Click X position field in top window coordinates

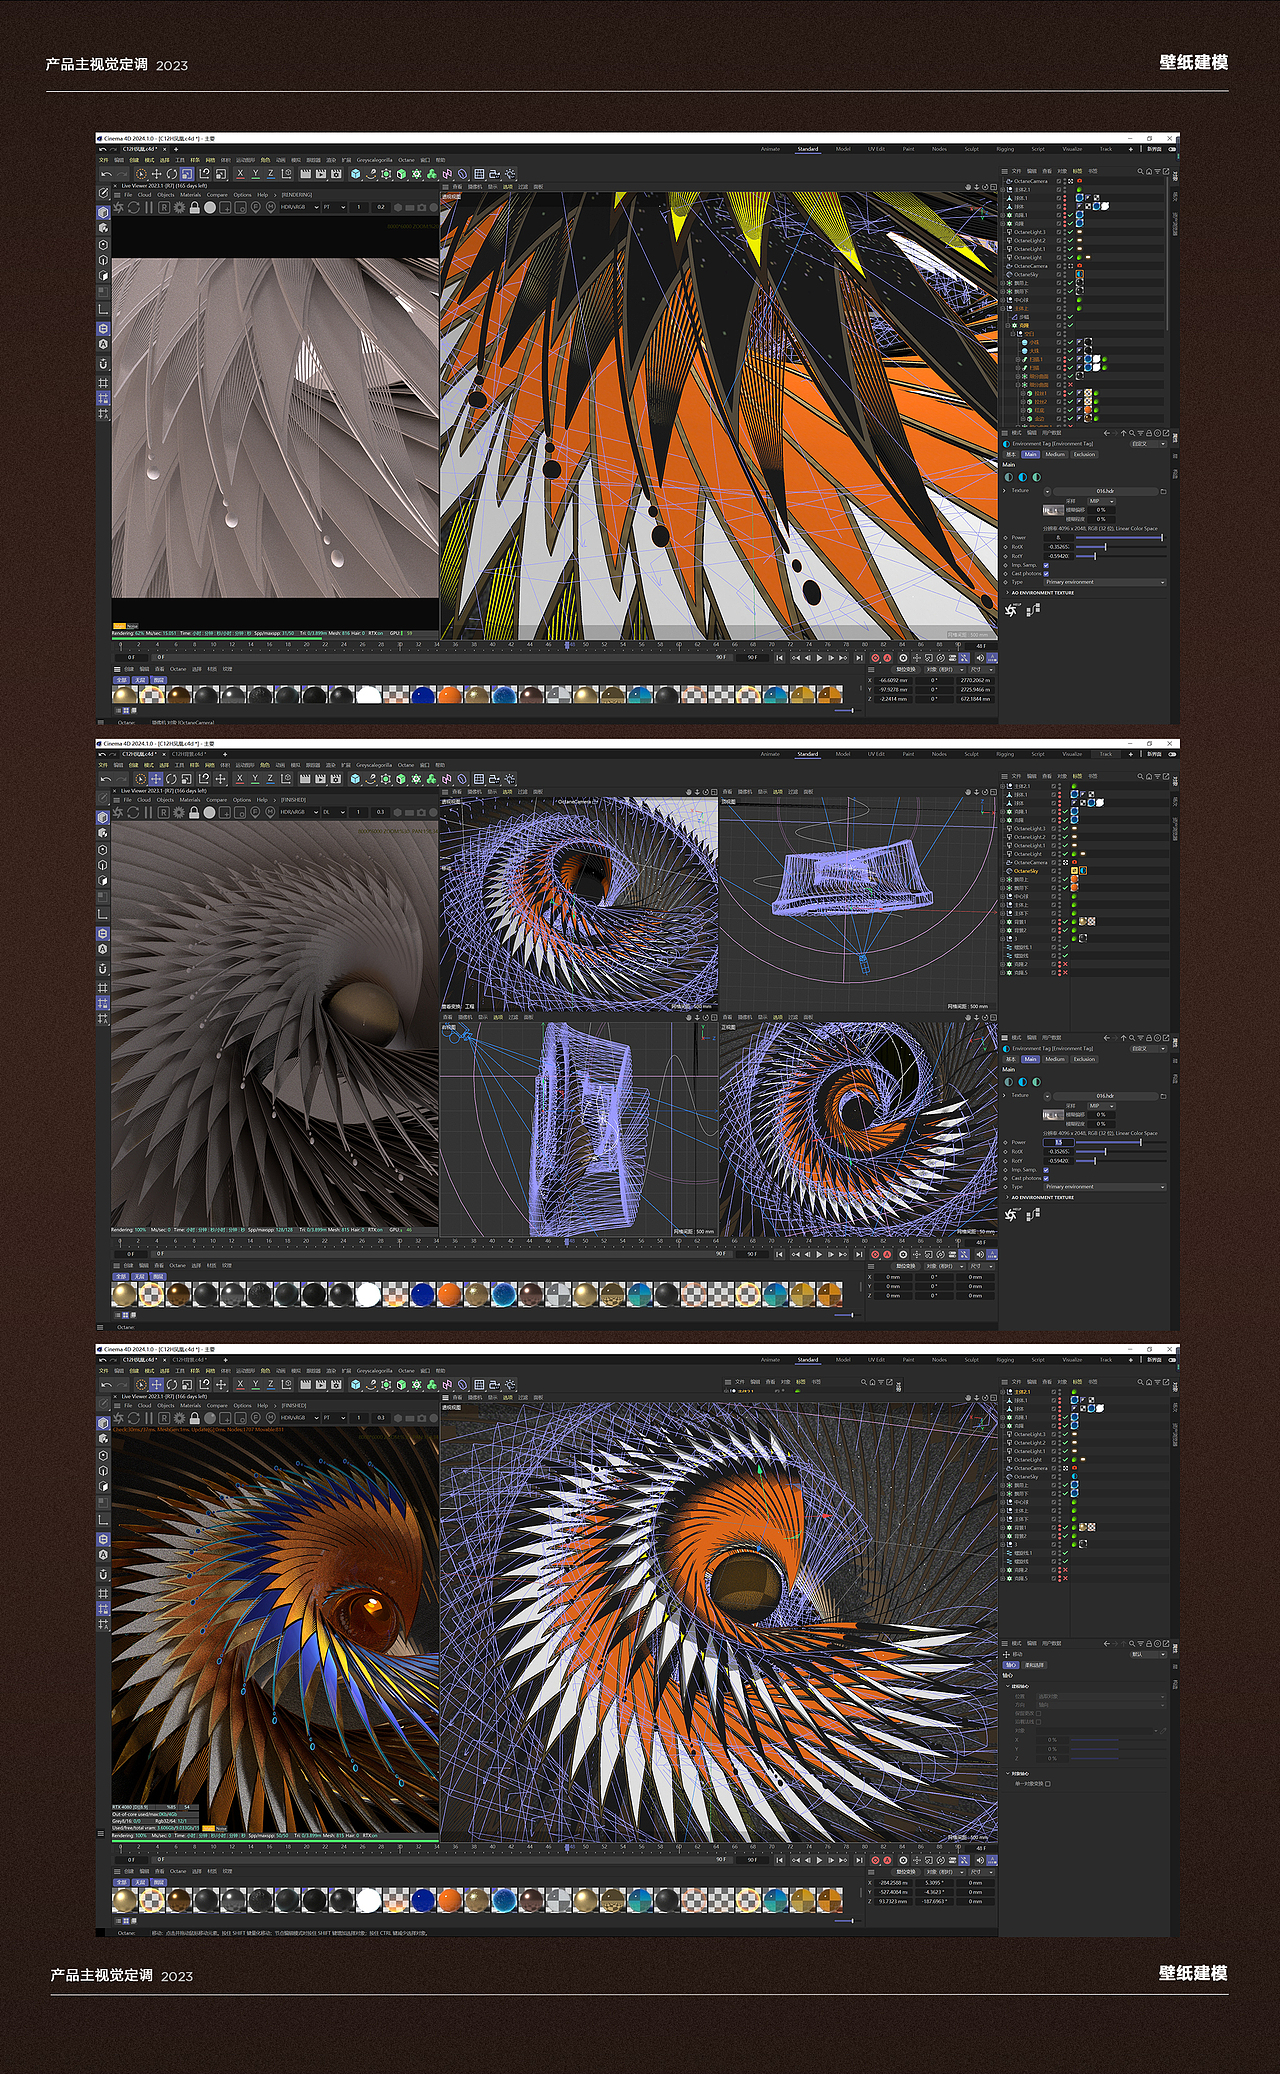click(x=893, y=680)
